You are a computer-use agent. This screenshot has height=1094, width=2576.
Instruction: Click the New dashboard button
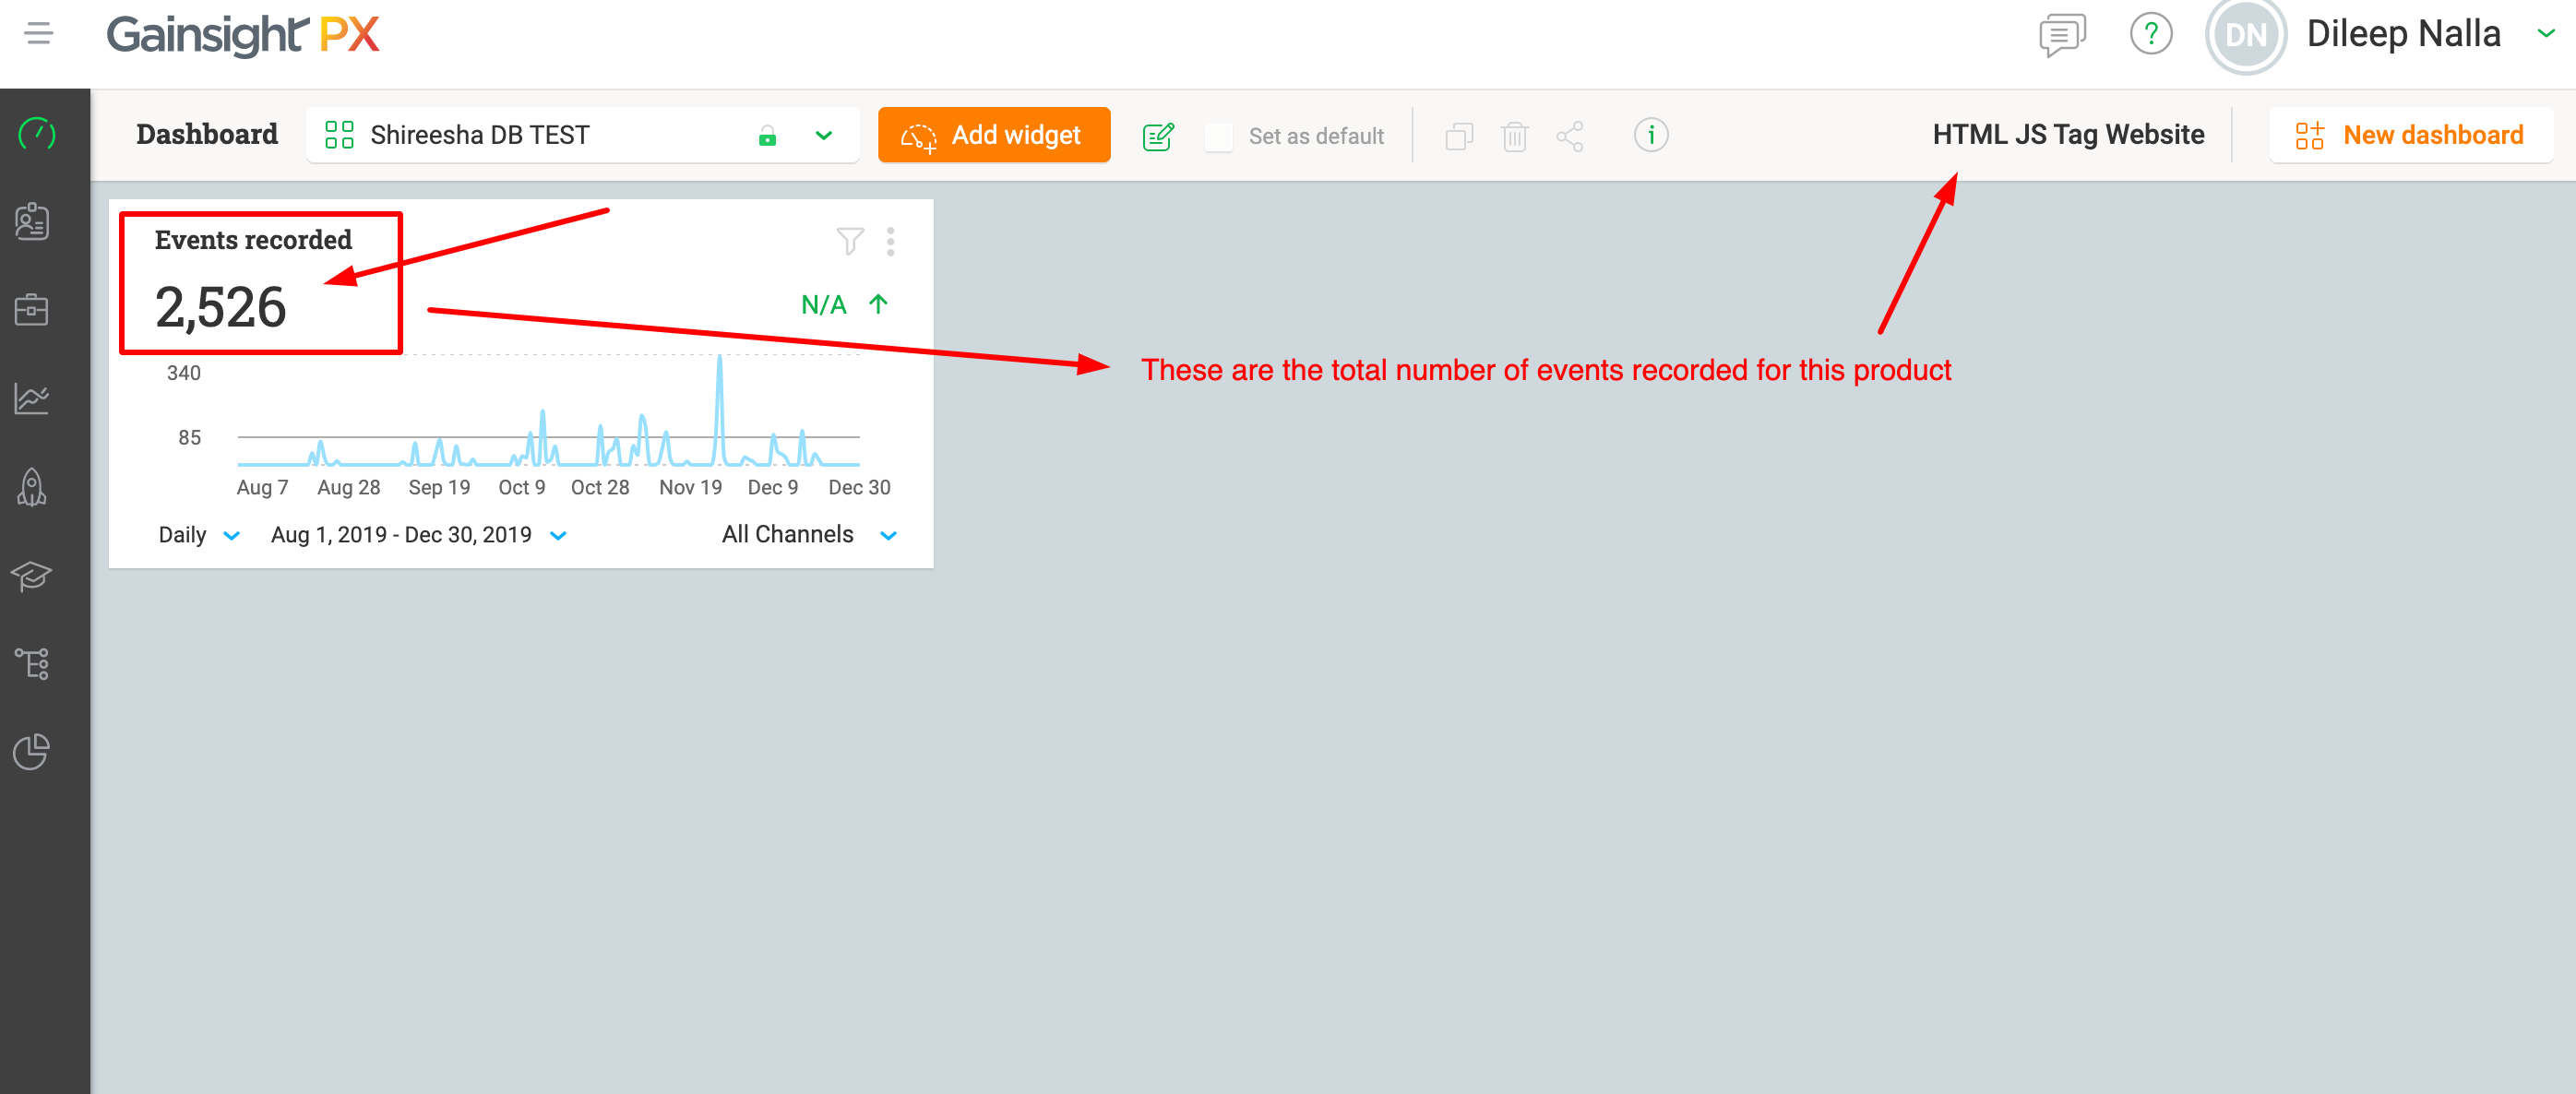point(2411,135)
